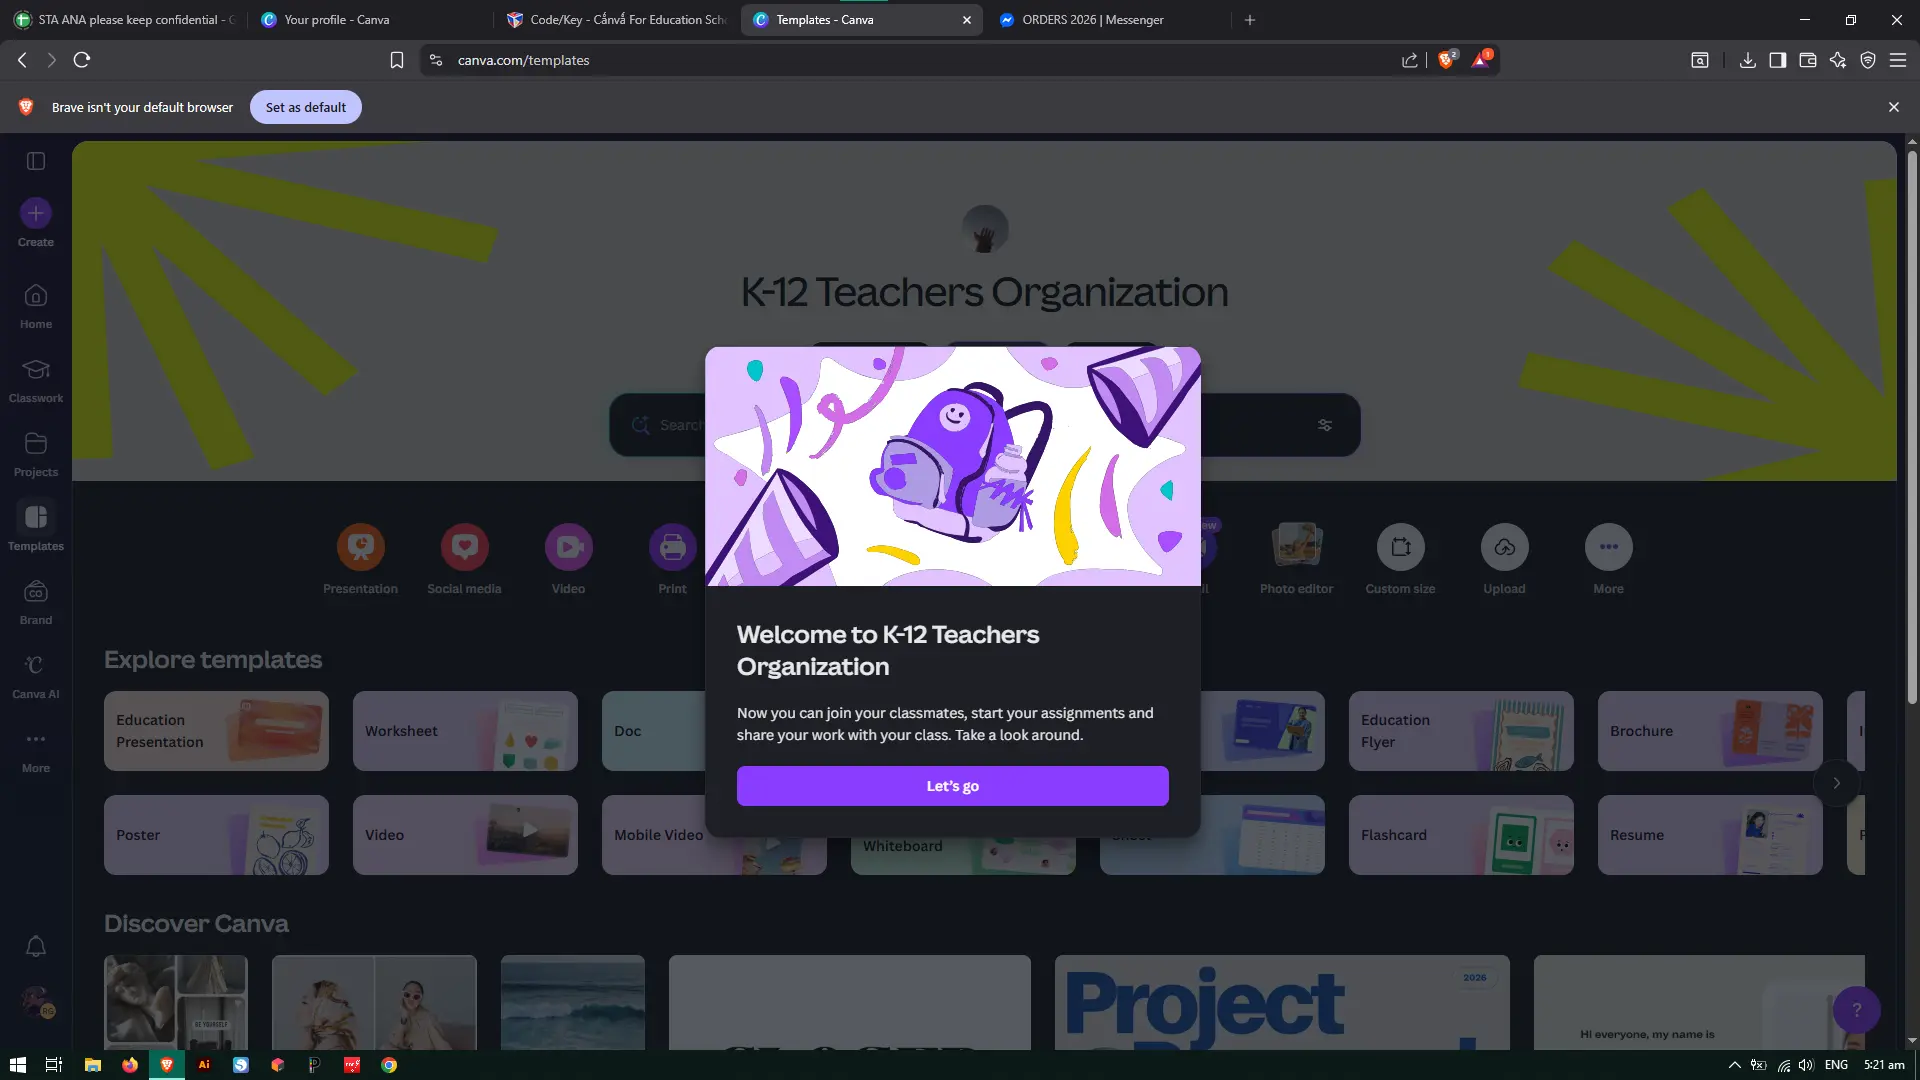Click the Upload icon
Screen dimensions: 1920x1080
[x=1505, y=547]
